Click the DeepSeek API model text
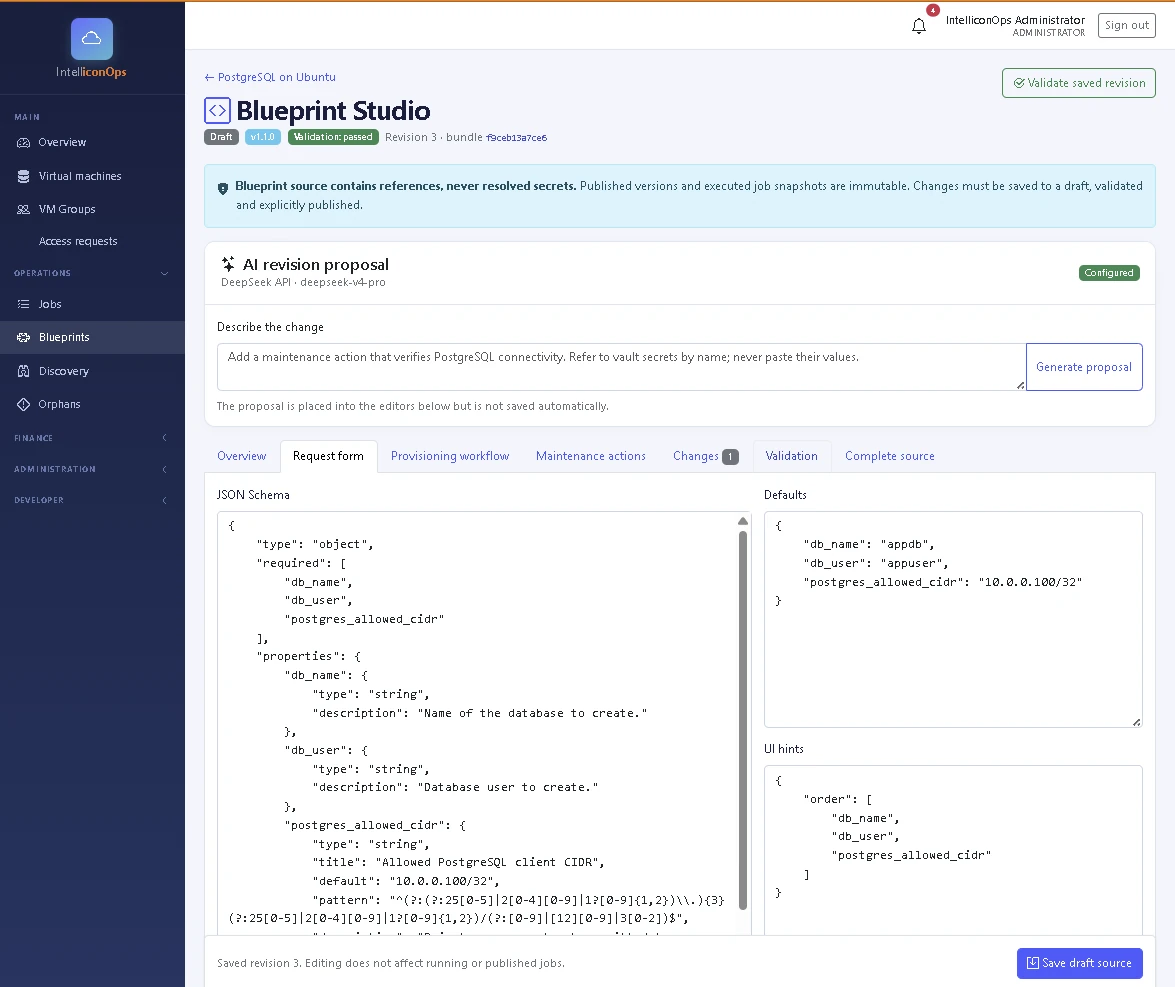 [x=303, y=283]
